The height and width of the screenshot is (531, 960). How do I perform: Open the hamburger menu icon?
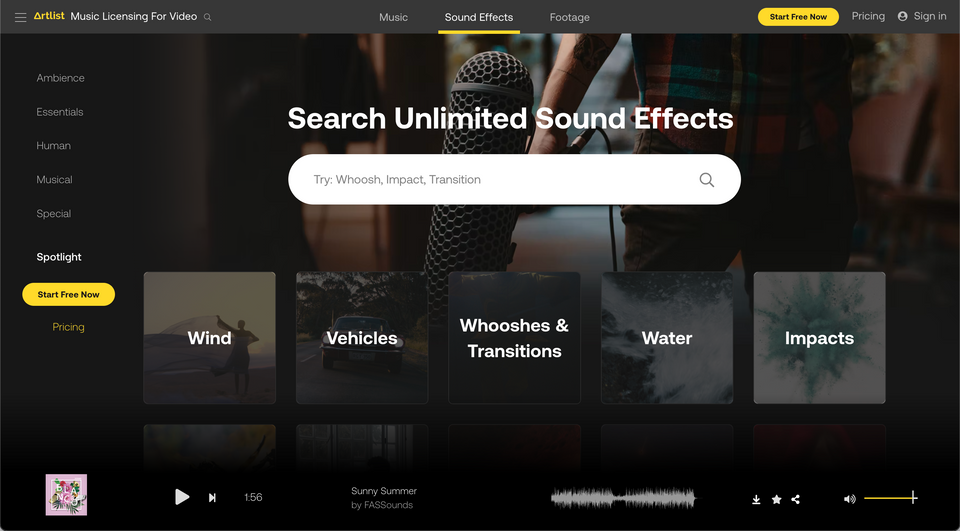click(20, 17)
